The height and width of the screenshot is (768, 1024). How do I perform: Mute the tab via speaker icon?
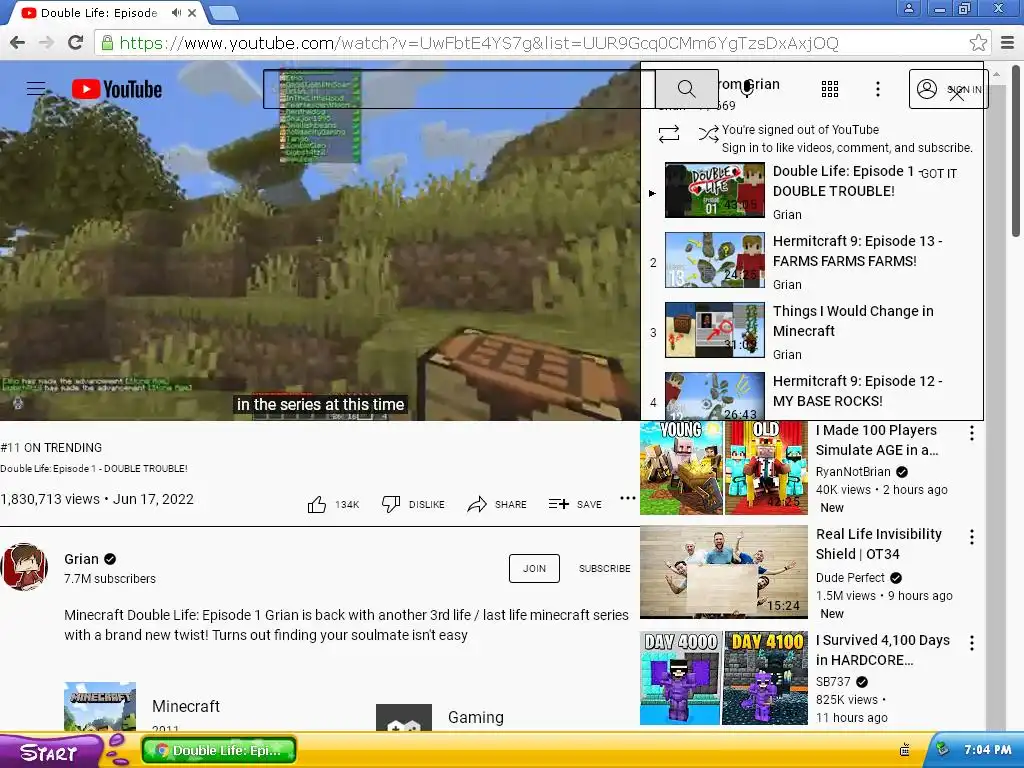pos(176,12)
